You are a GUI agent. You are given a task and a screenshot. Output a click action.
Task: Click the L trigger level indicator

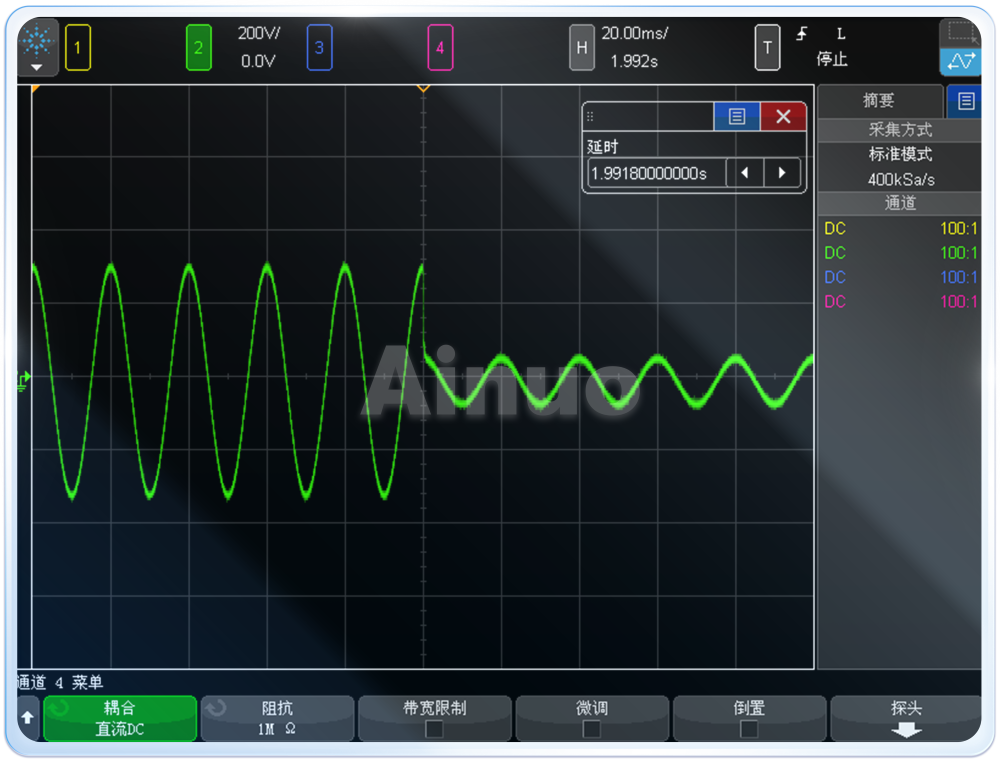[x=841, y=34]
